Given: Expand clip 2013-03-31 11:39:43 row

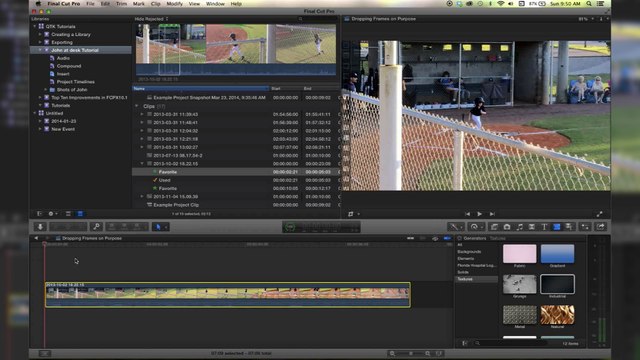Looking at the screenshot, I should (142, 114).
